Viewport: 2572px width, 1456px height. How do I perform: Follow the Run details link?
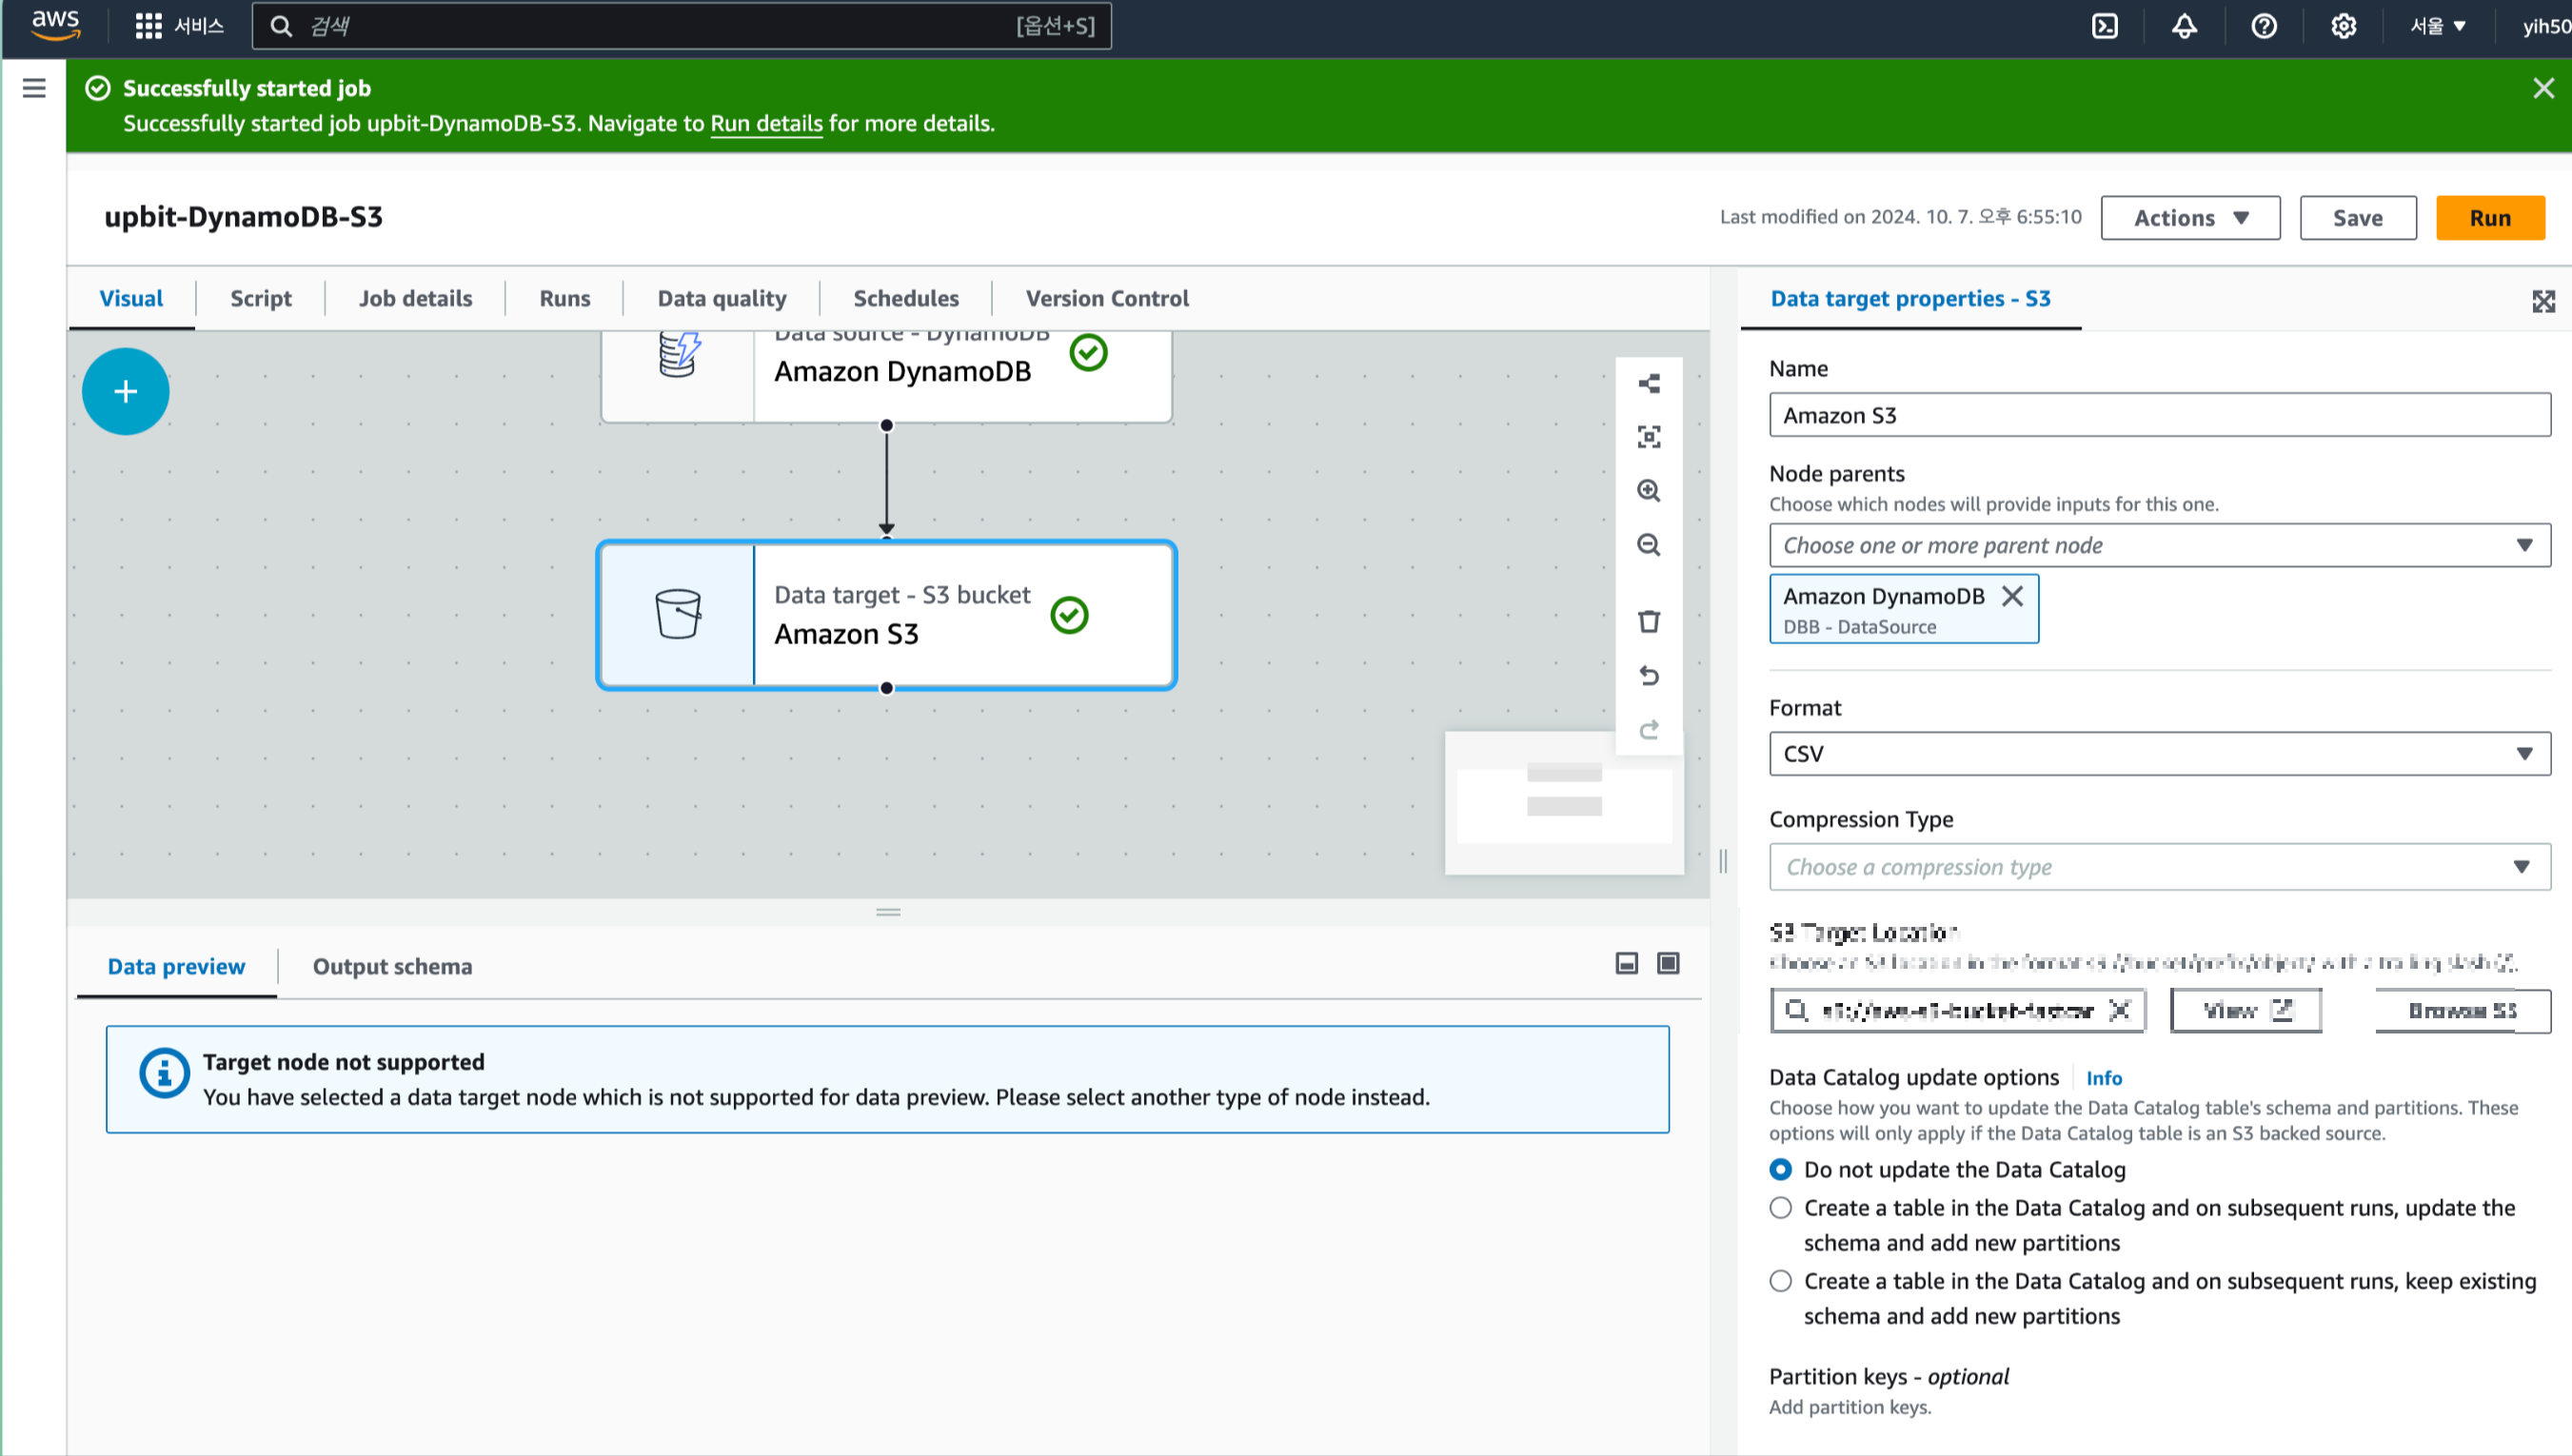[766, 124]
